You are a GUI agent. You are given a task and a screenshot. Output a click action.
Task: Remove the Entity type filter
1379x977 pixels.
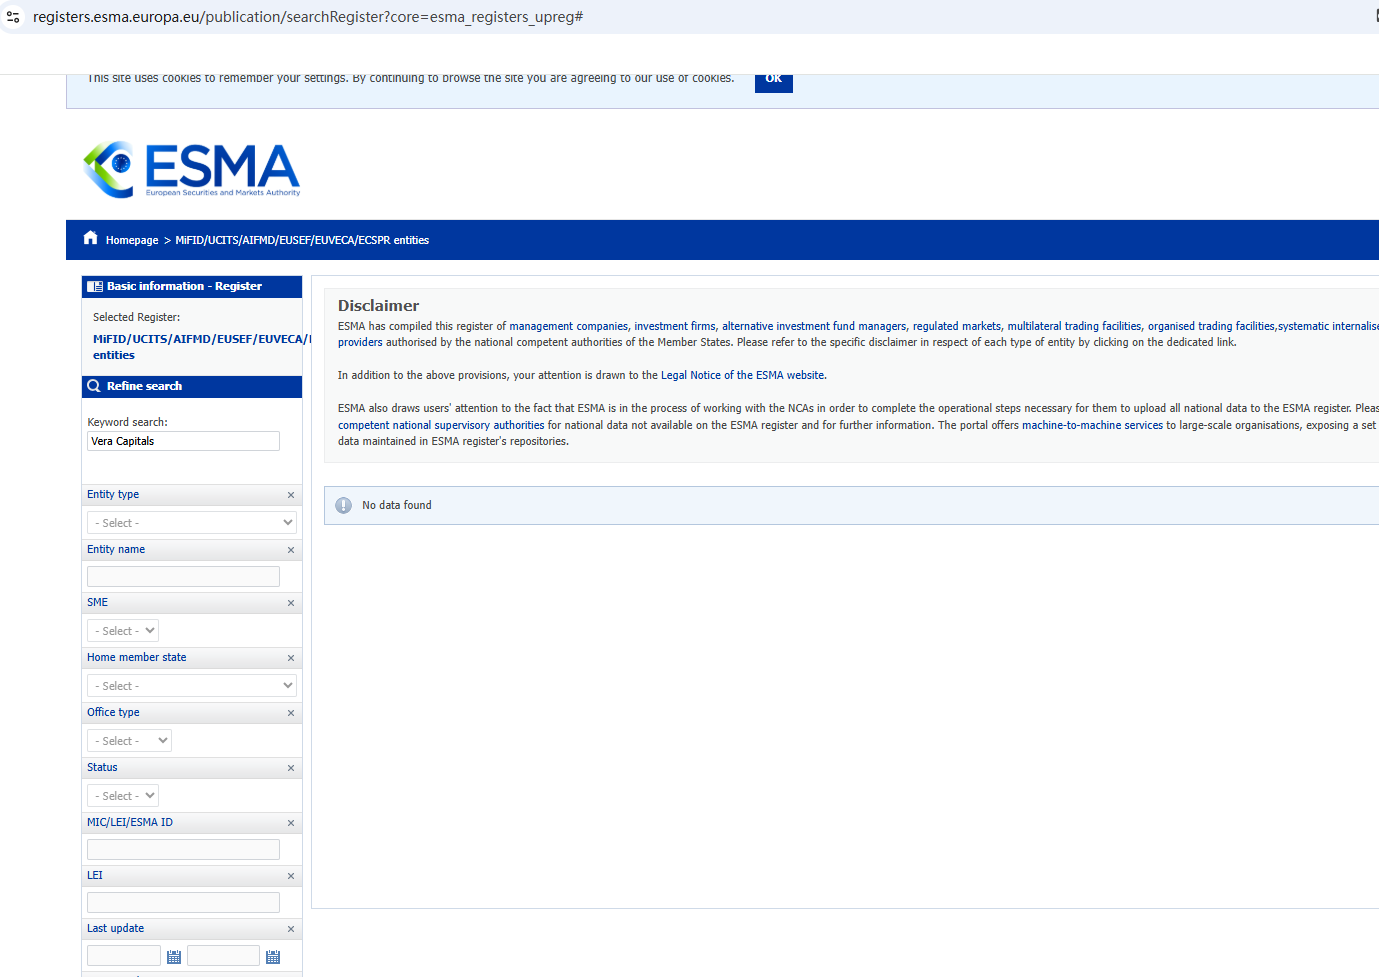point(291,495)
